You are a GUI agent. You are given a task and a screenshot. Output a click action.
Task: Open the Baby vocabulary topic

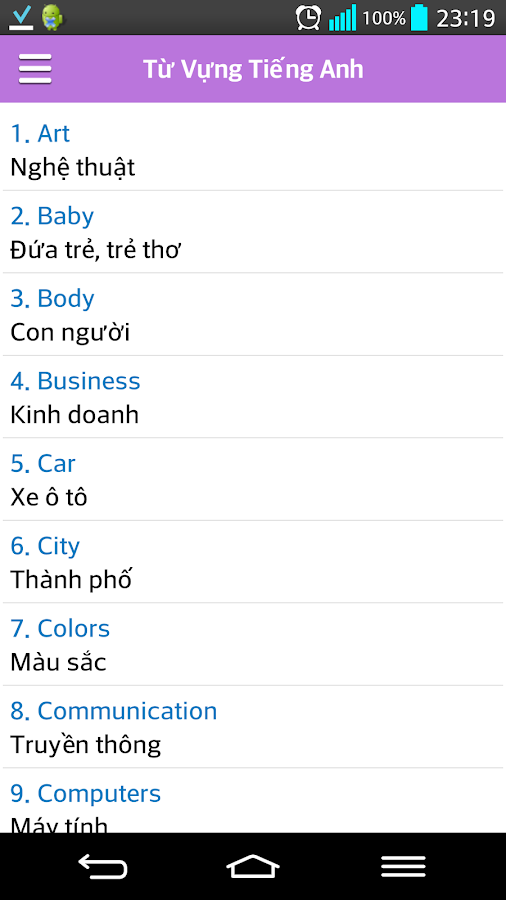coord(253,232)
